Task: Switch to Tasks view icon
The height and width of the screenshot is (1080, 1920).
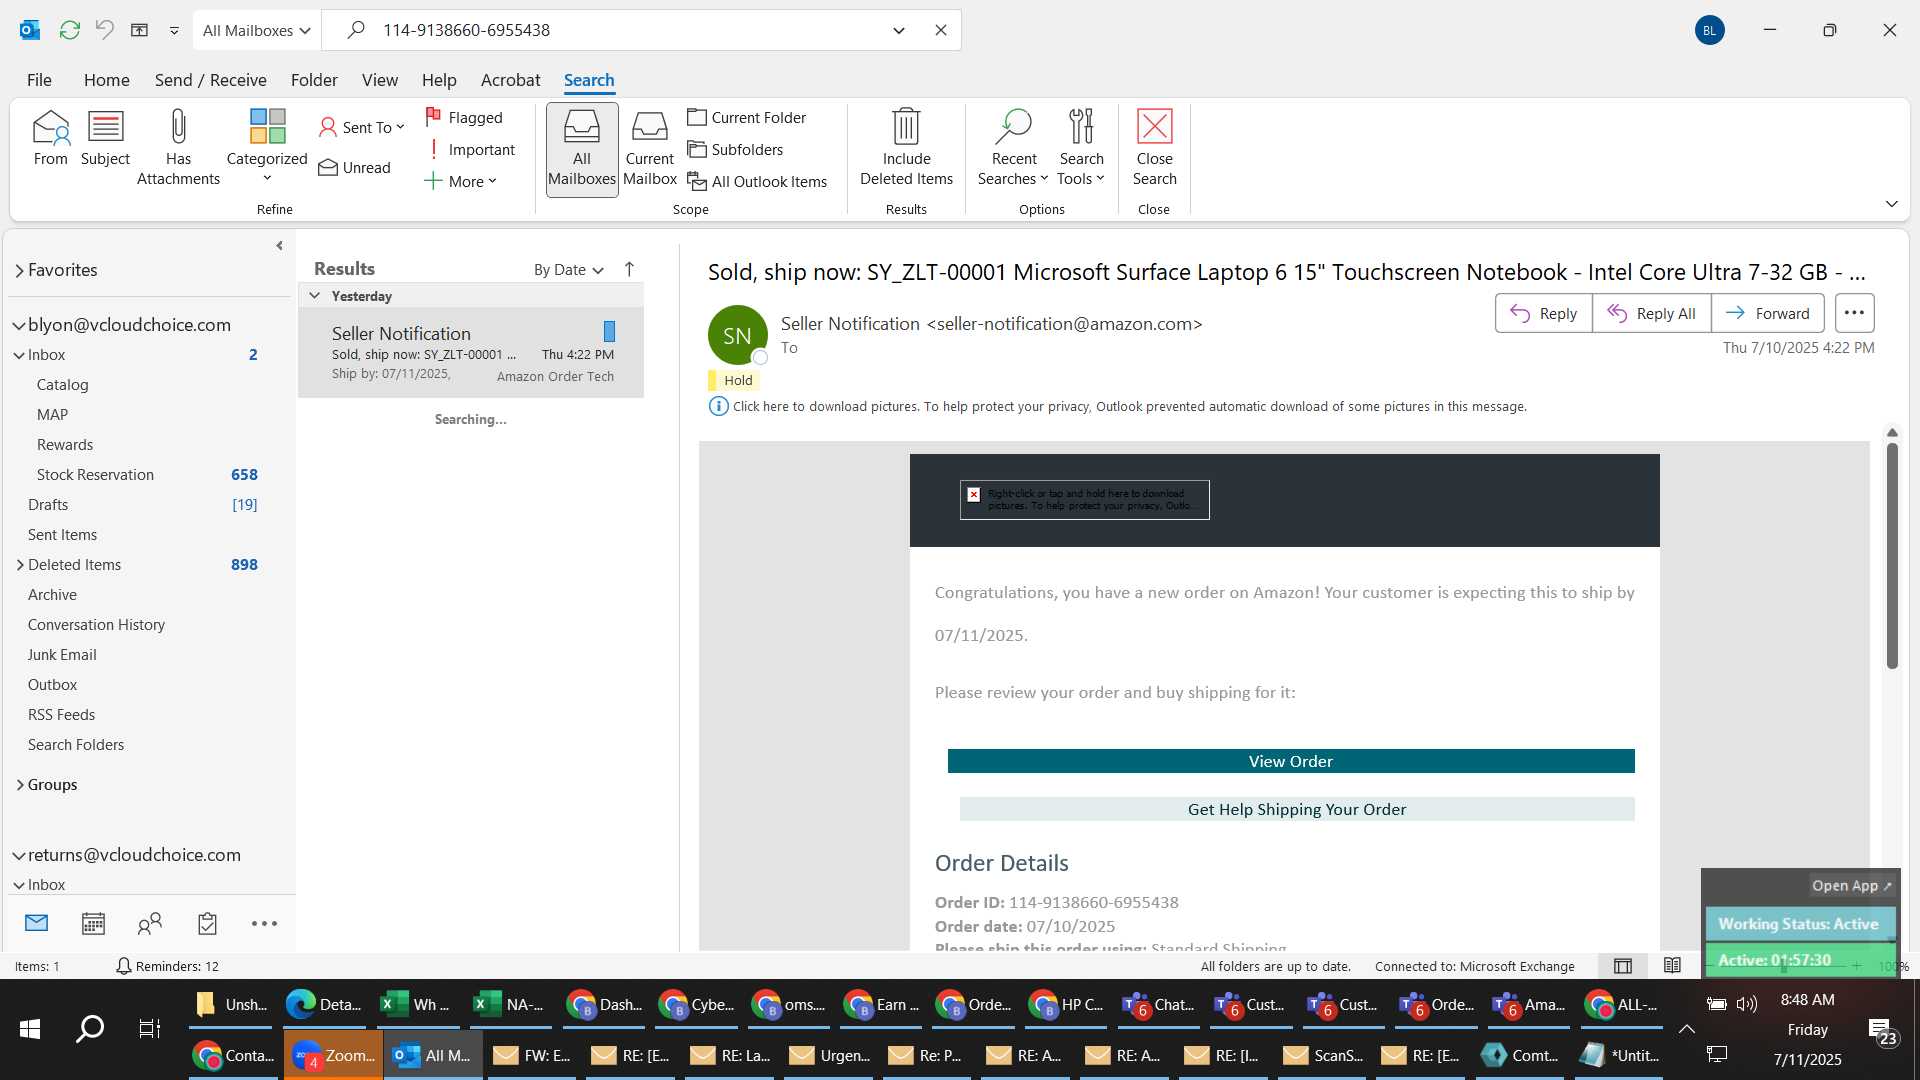Action: 207,923
